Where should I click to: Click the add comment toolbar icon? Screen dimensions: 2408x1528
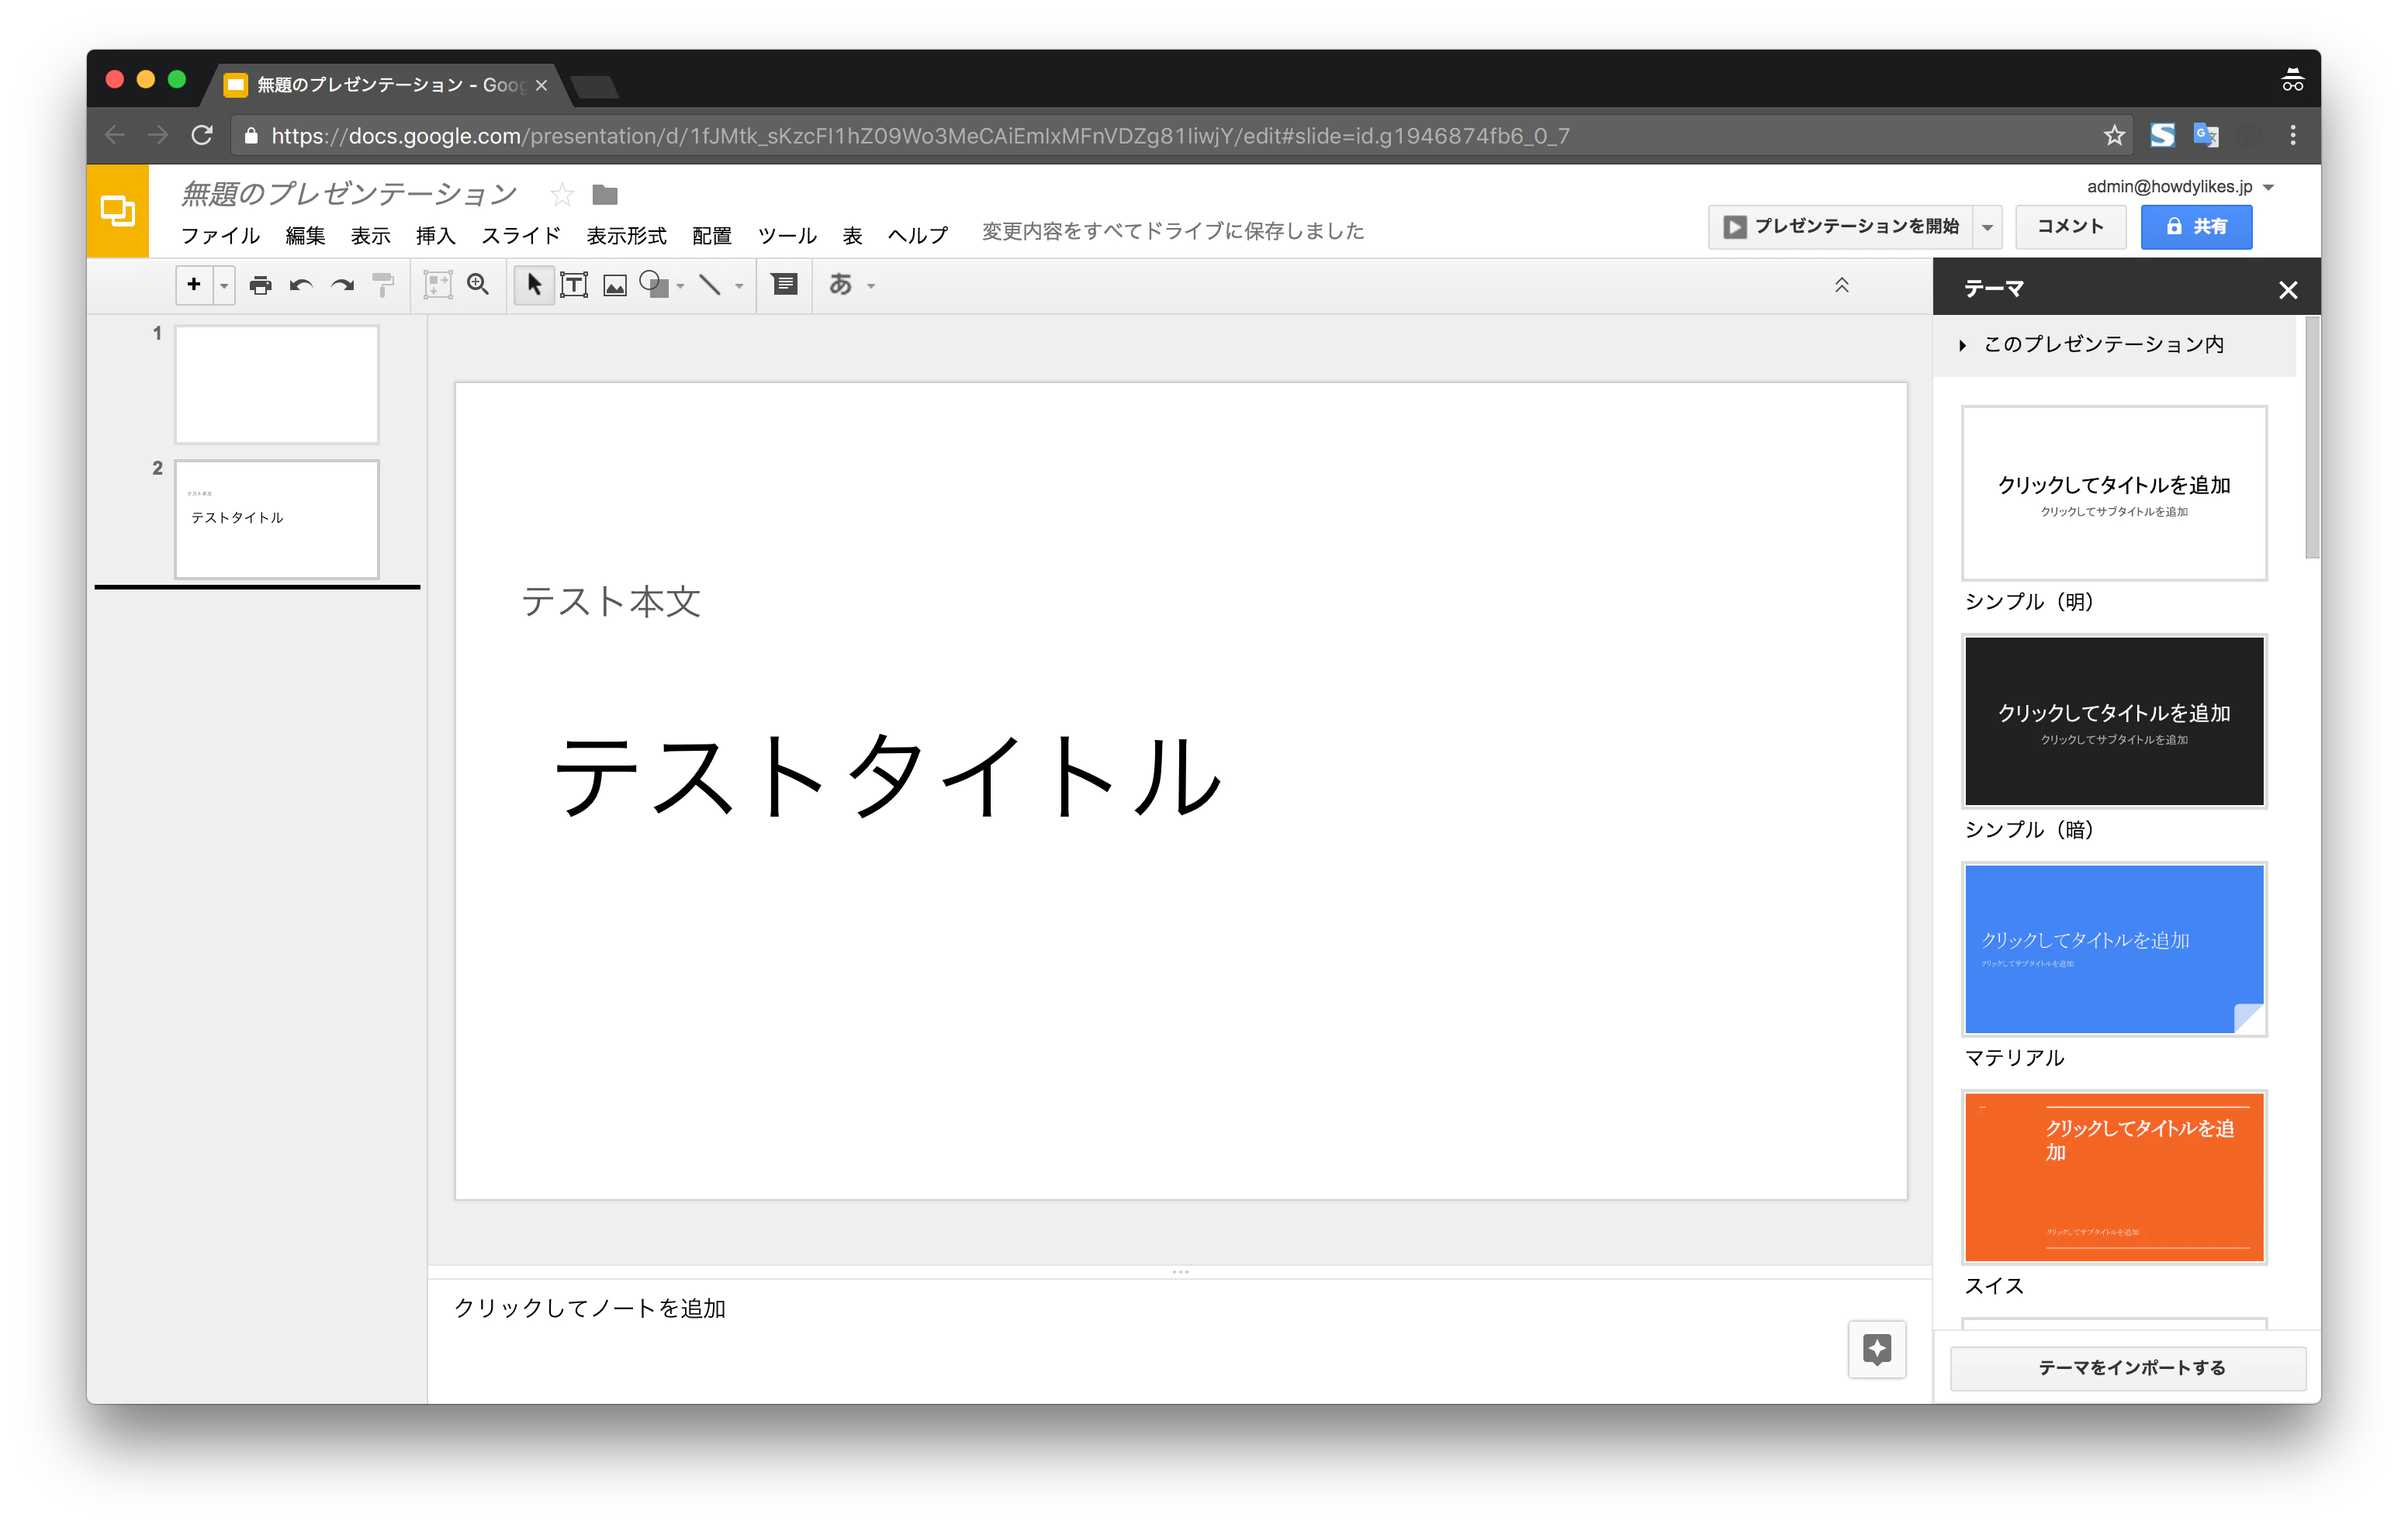pos(785,286)
